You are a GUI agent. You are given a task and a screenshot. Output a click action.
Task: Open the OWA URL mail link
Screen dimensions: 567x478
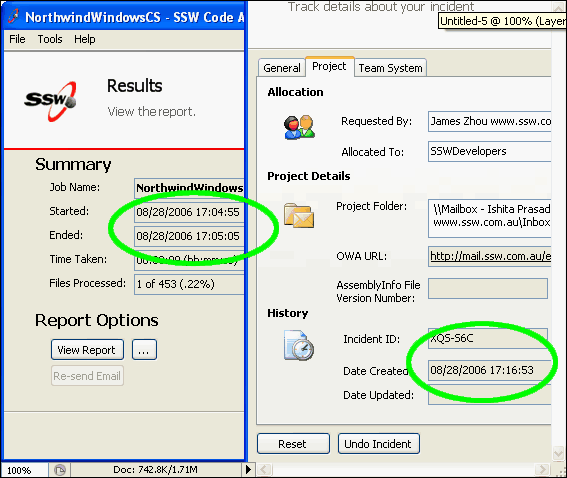click(490, 256)
